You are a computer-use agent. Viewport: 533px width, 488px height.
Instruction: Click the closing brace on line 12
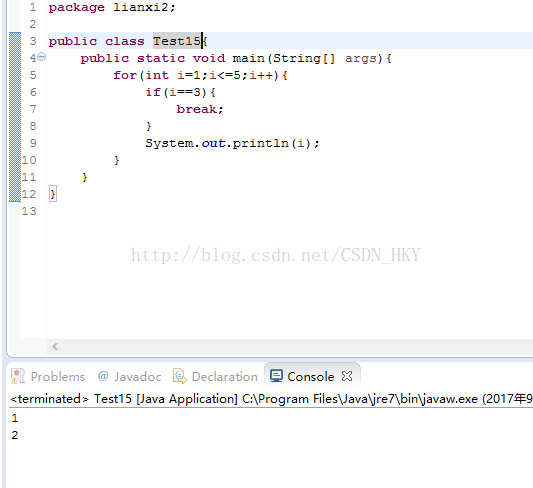point(53,194)
